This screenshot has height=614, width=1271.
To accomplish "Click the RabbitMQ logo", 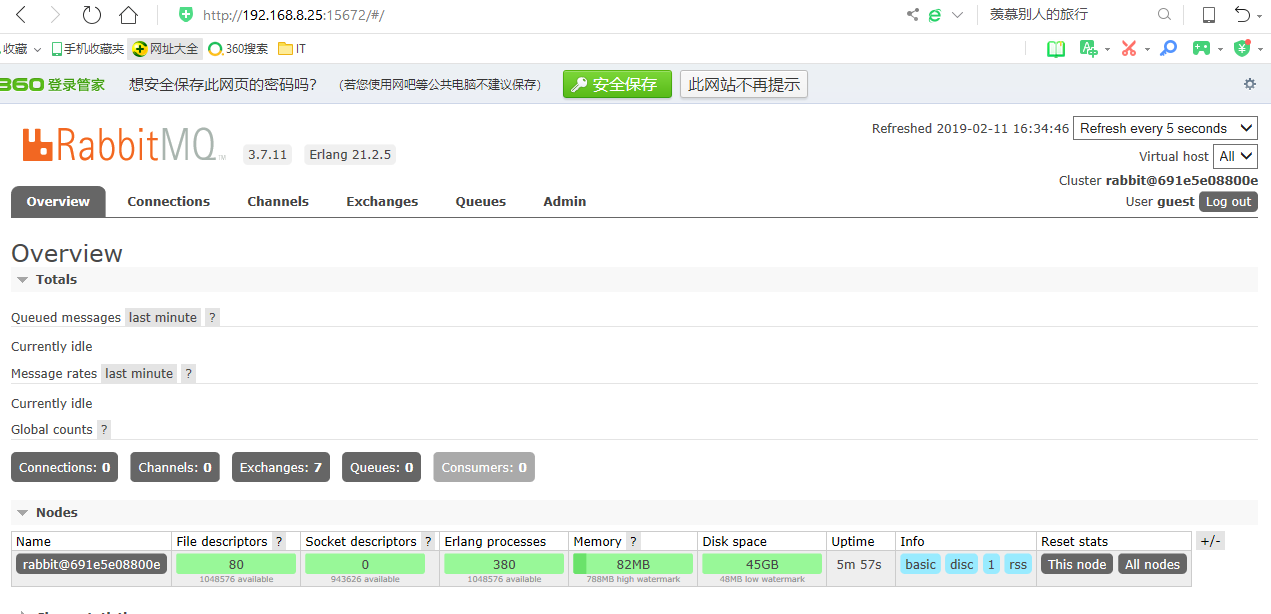I will 122,145.
